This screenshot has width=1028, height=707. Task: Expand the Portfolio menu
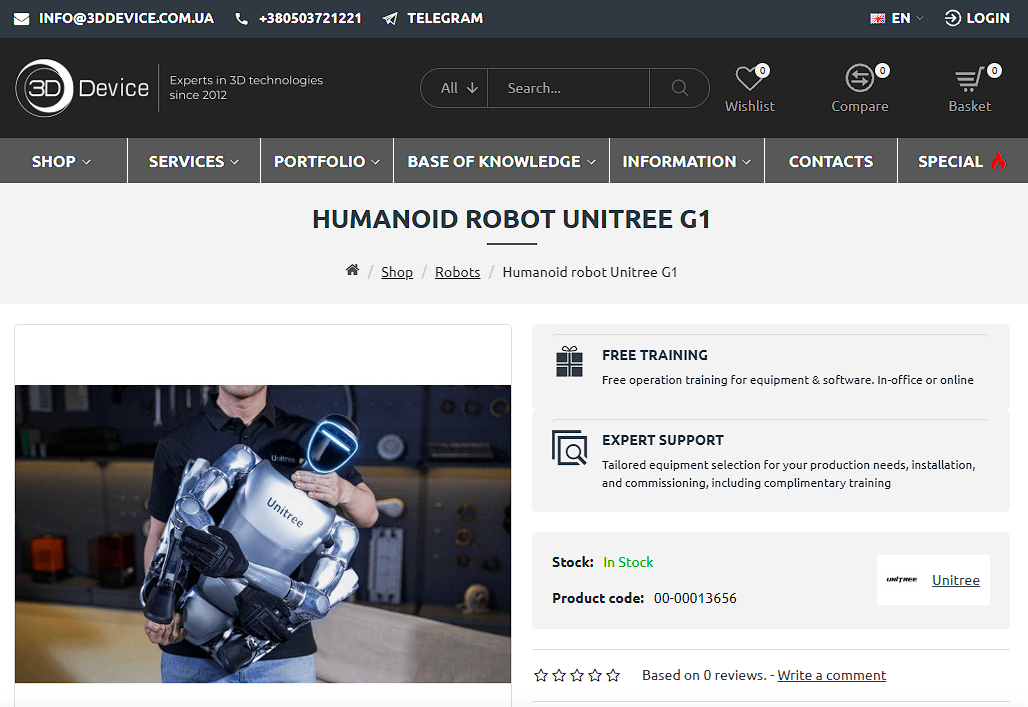(x=327, y=161)
